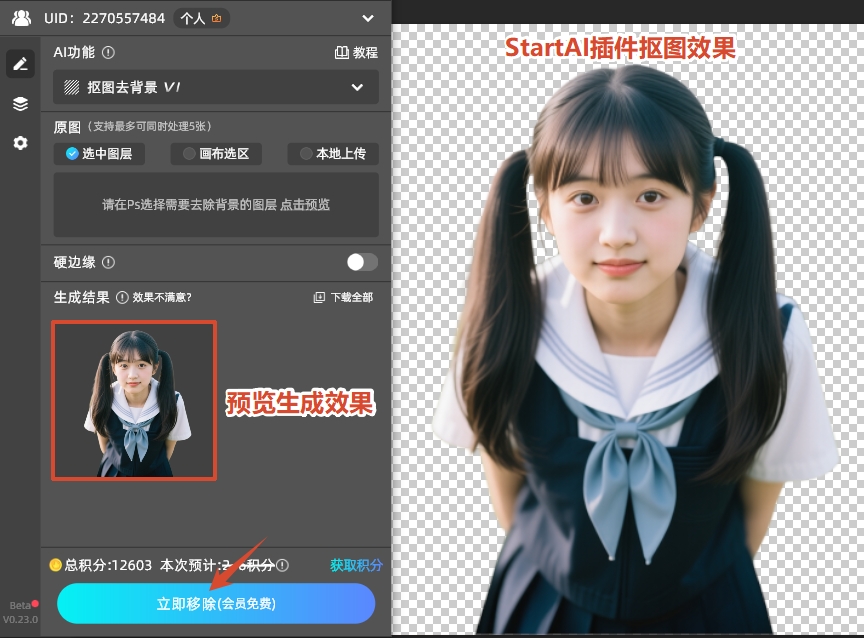Open the layers panel icon in sidebar
The width and height of the screenshot is (864, 638).
pyautogui.click(x=20, y=103)
